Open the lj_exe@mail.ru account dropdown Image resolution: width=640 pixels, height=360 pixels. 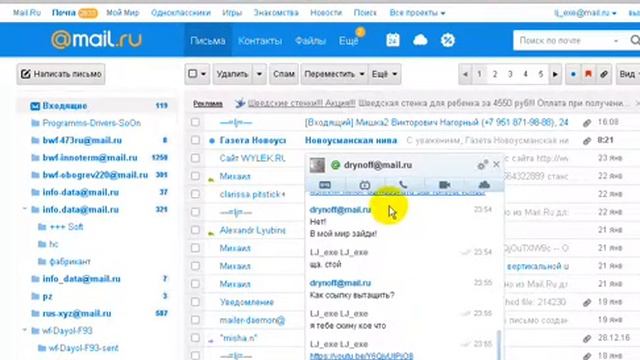coord(585,13)
